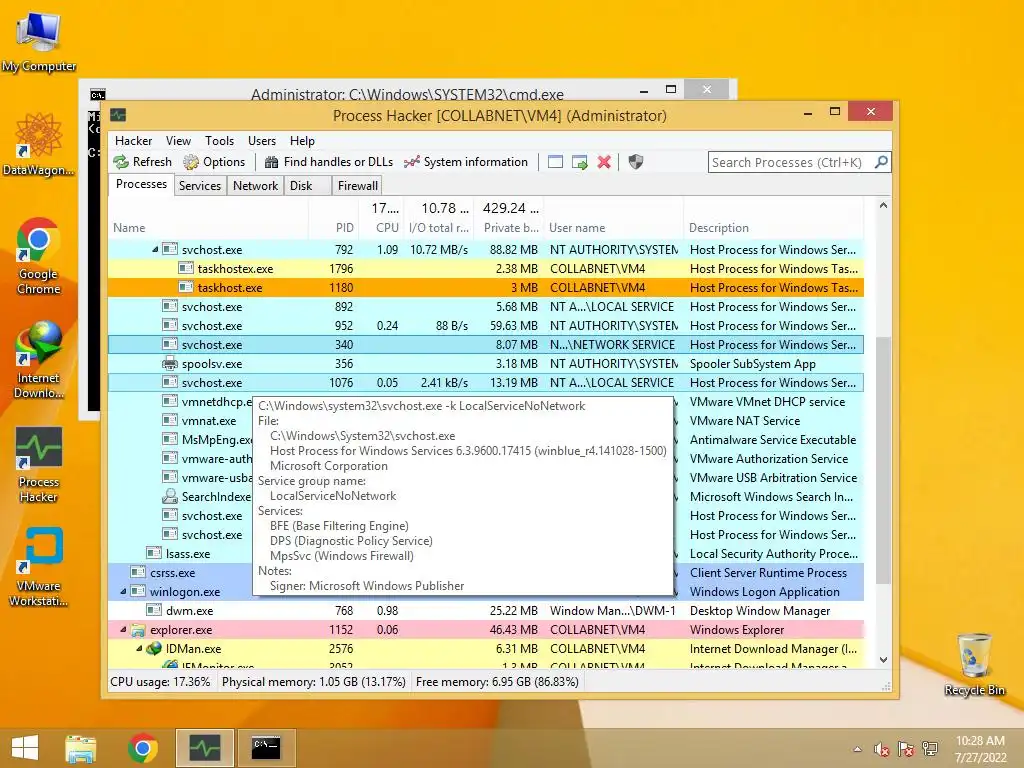1024x768 pixels.
Task: Click the IDMan.exe globe icon
Action: [x=154, y=648]
